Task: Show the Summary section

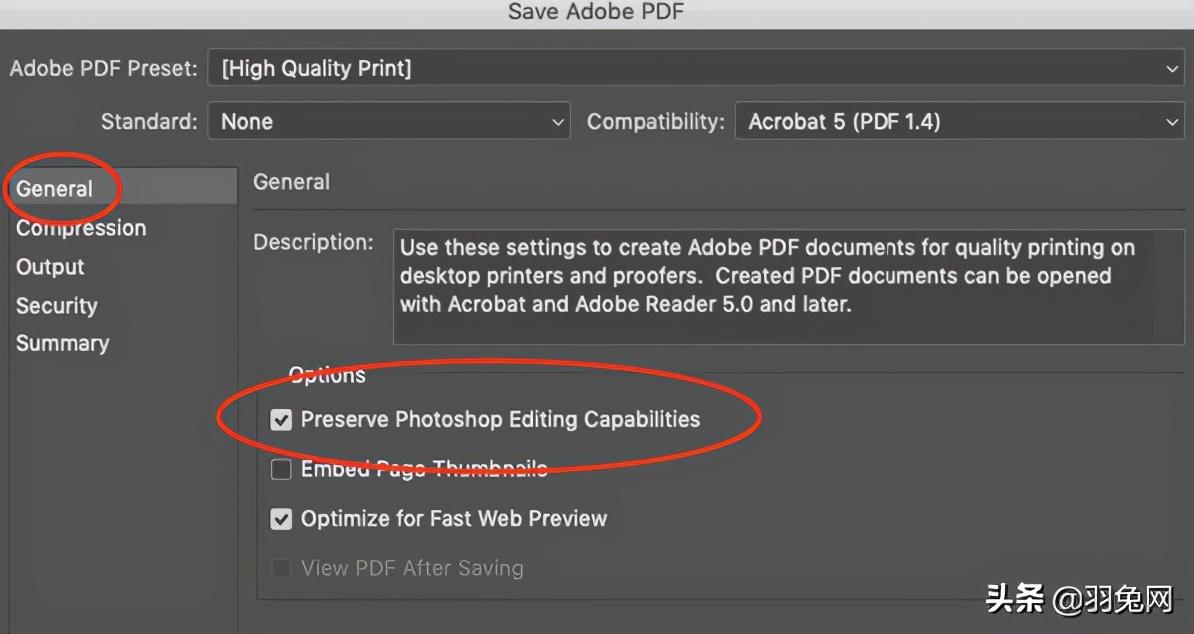Action: point(62,344)
